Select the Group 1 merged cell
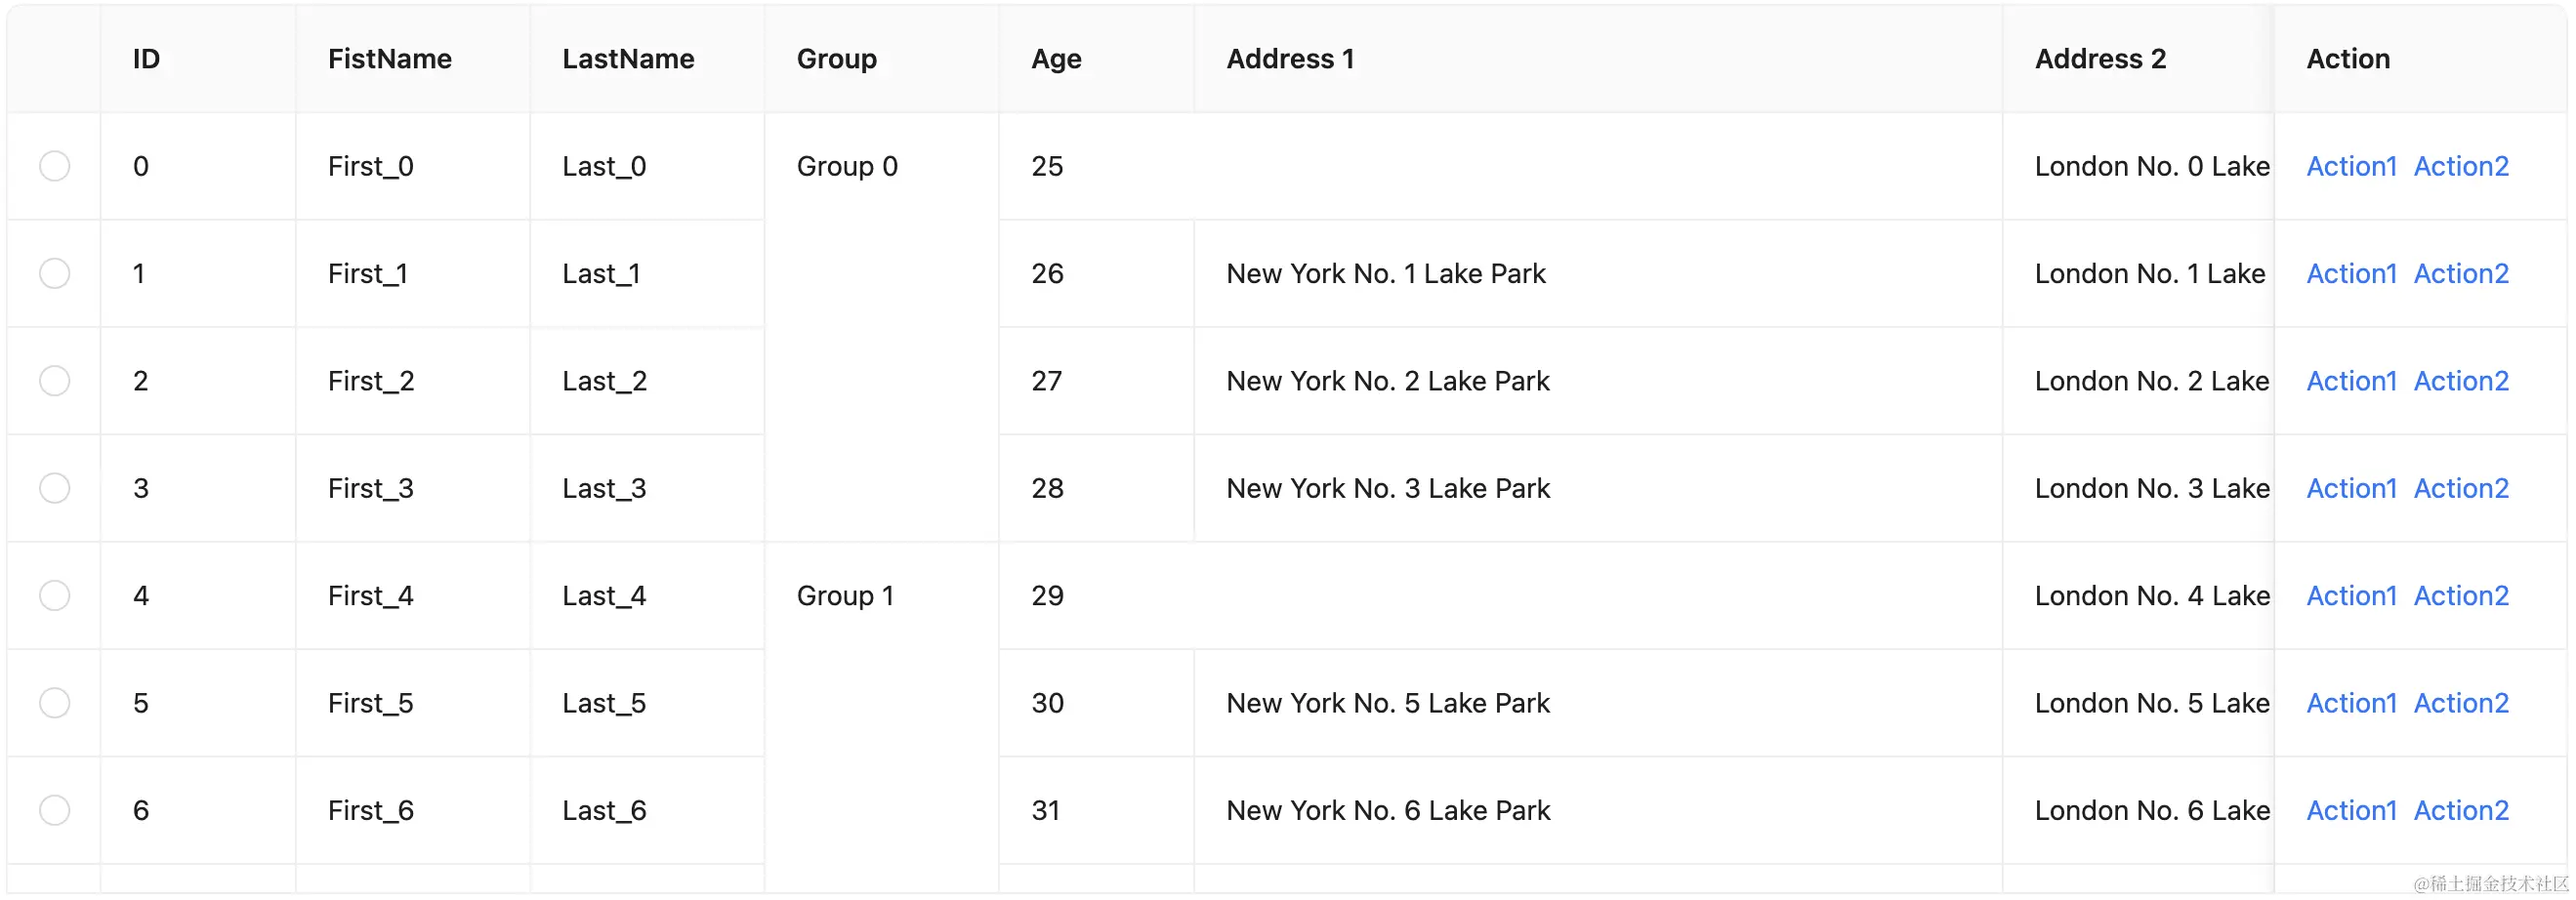The height and width of the screenshot is (900, 2576). coord(881,717)
